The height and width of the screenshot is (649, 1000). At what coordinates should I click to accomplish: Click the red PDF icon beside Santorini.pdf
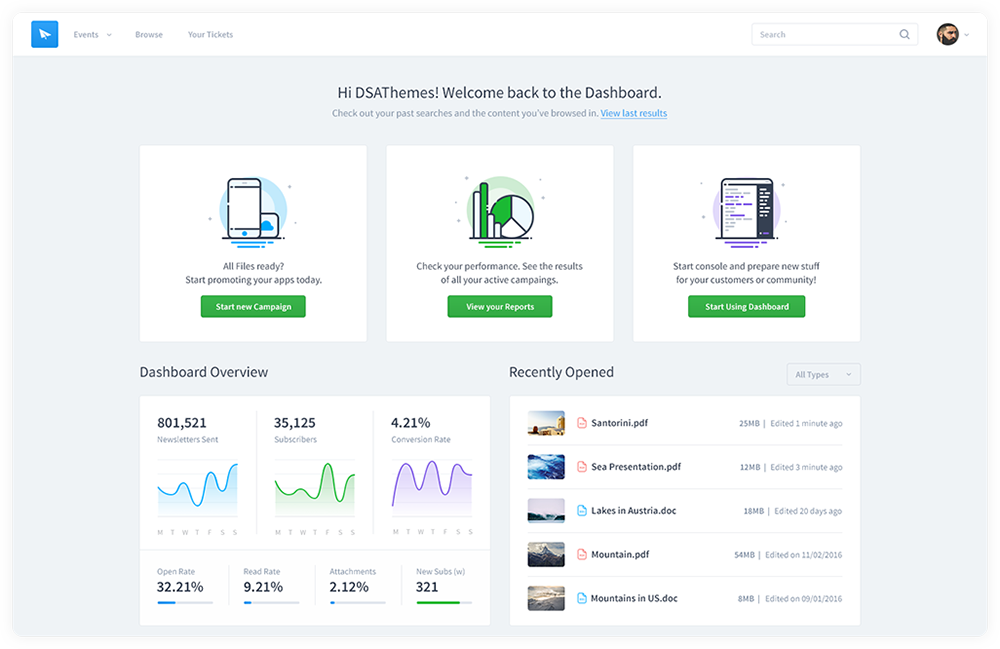582,423
